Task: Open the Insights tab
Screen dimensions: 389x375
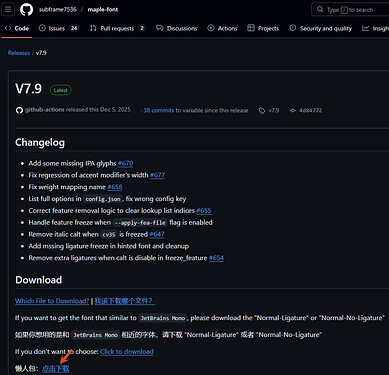Action: click(x=375, y=28)
